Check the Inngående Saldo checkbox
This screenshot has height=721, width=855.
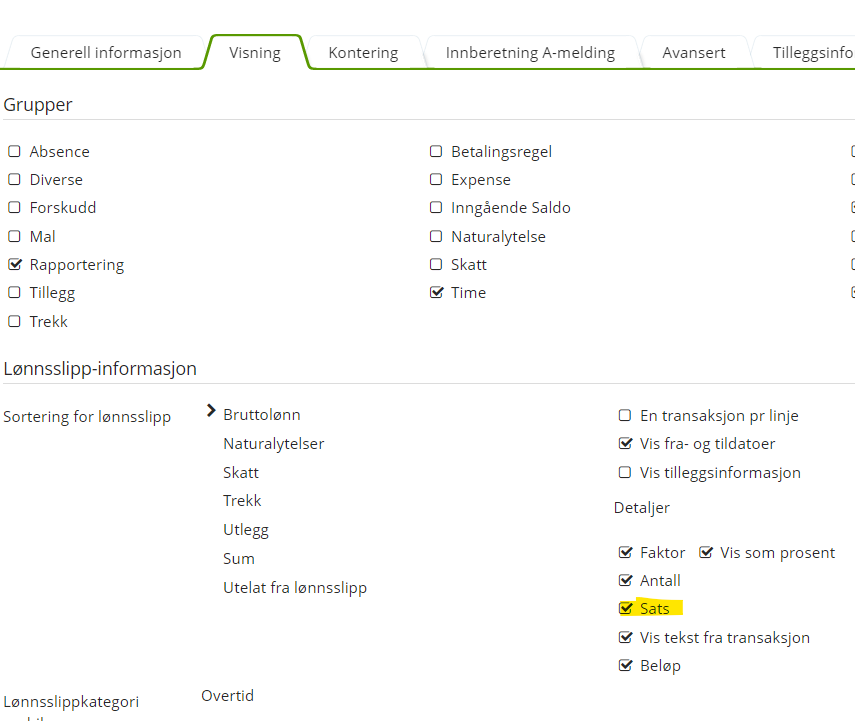436,208
